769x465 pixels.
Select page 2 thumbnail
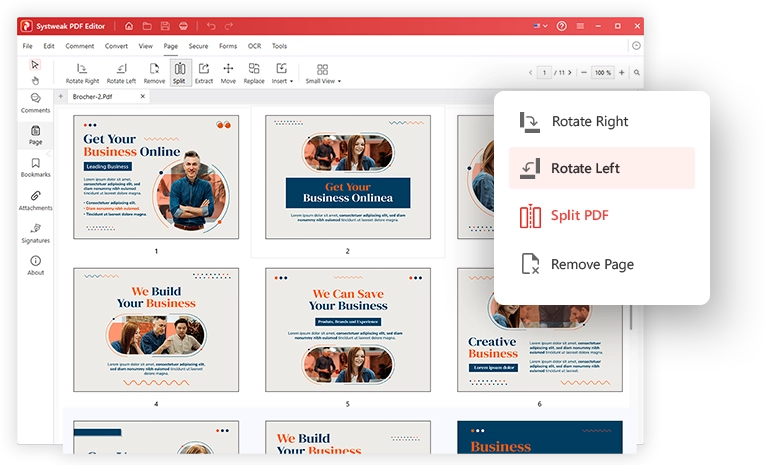tap(348, 177)
